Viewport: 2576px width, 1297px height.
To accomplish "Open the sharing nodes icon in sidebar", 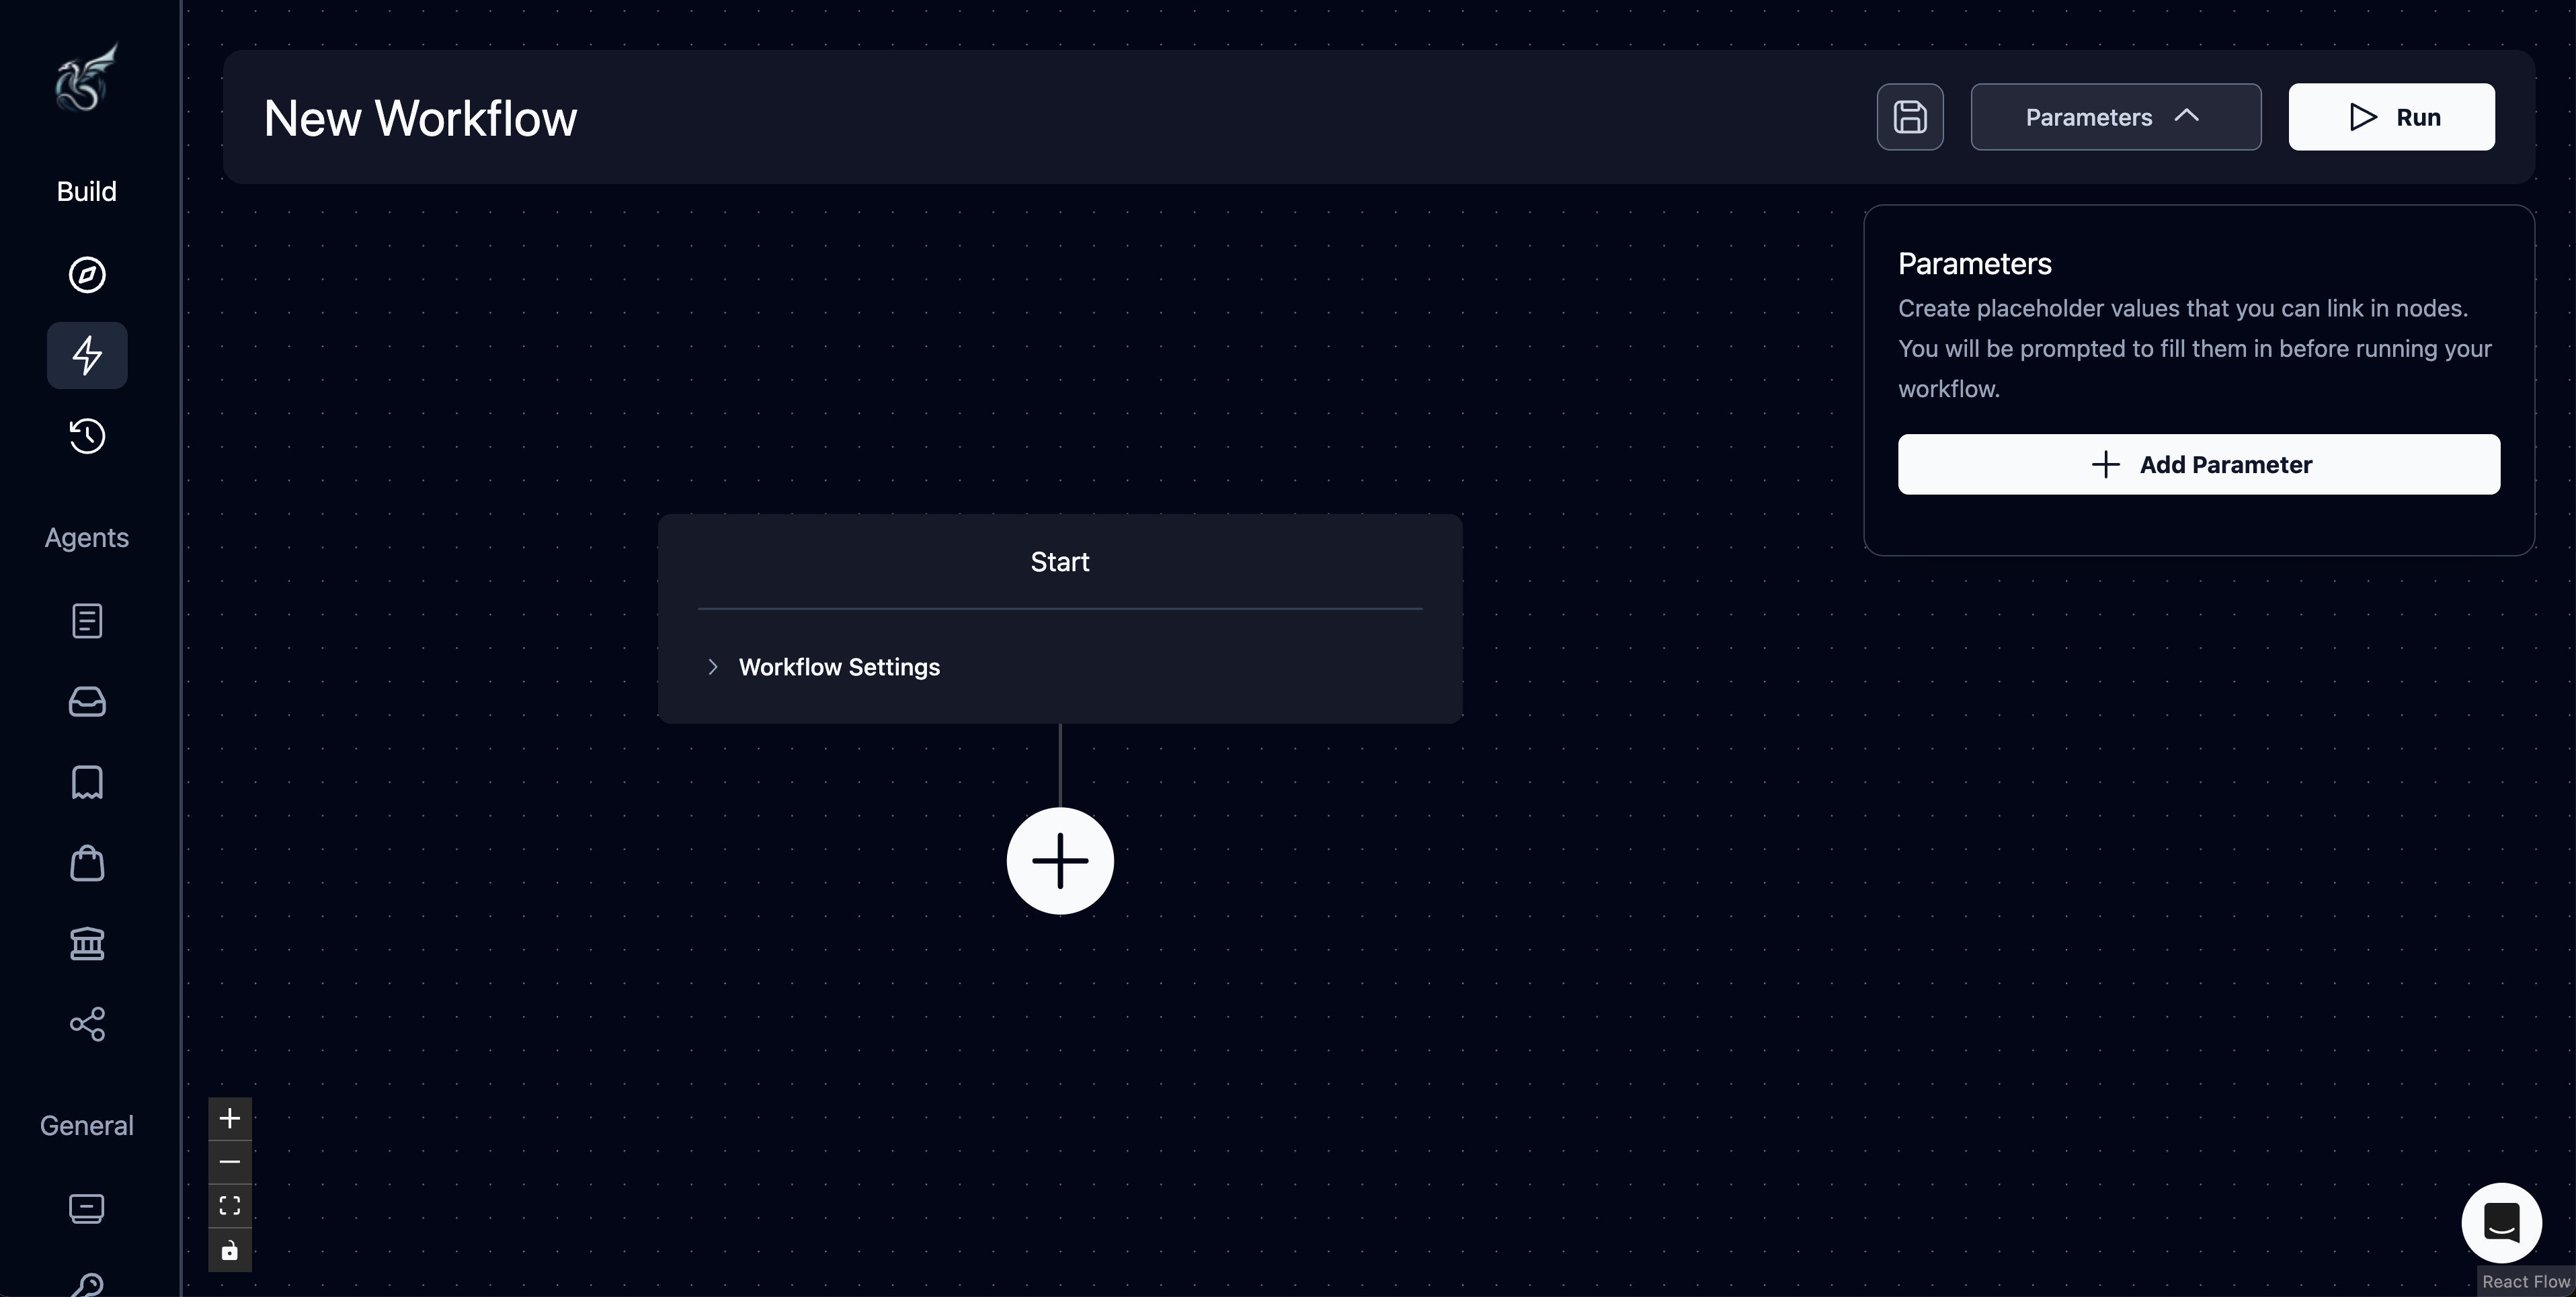I will [86, 1024].
